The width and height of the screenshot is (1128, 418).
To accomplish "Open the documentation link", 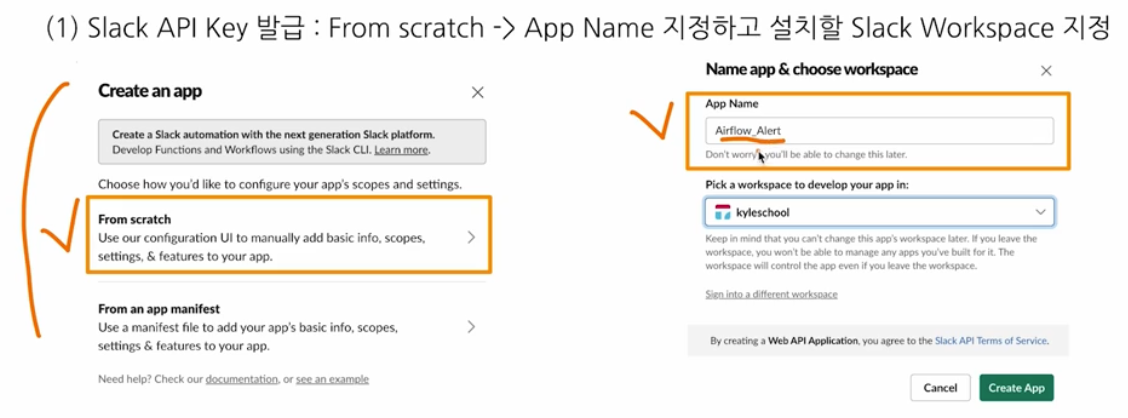I will pyautogui.click(x=242, y=378).
